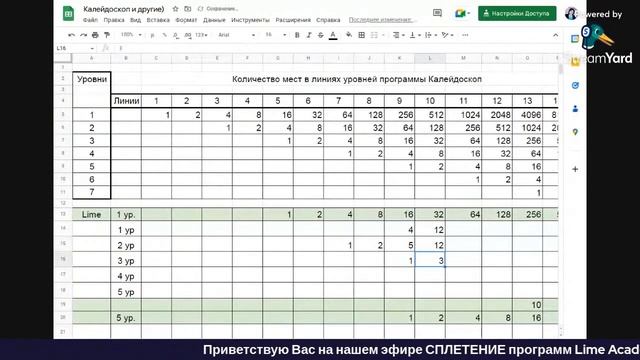Open font size dropdown

276,35
